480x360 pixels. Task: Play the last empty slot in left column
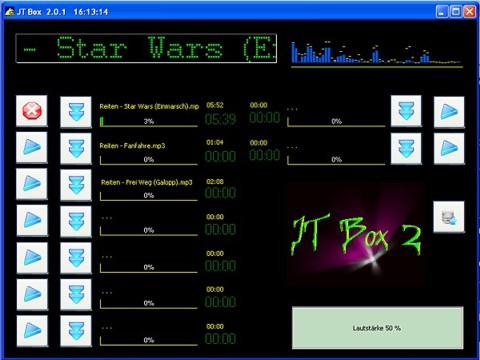(32, 331)
